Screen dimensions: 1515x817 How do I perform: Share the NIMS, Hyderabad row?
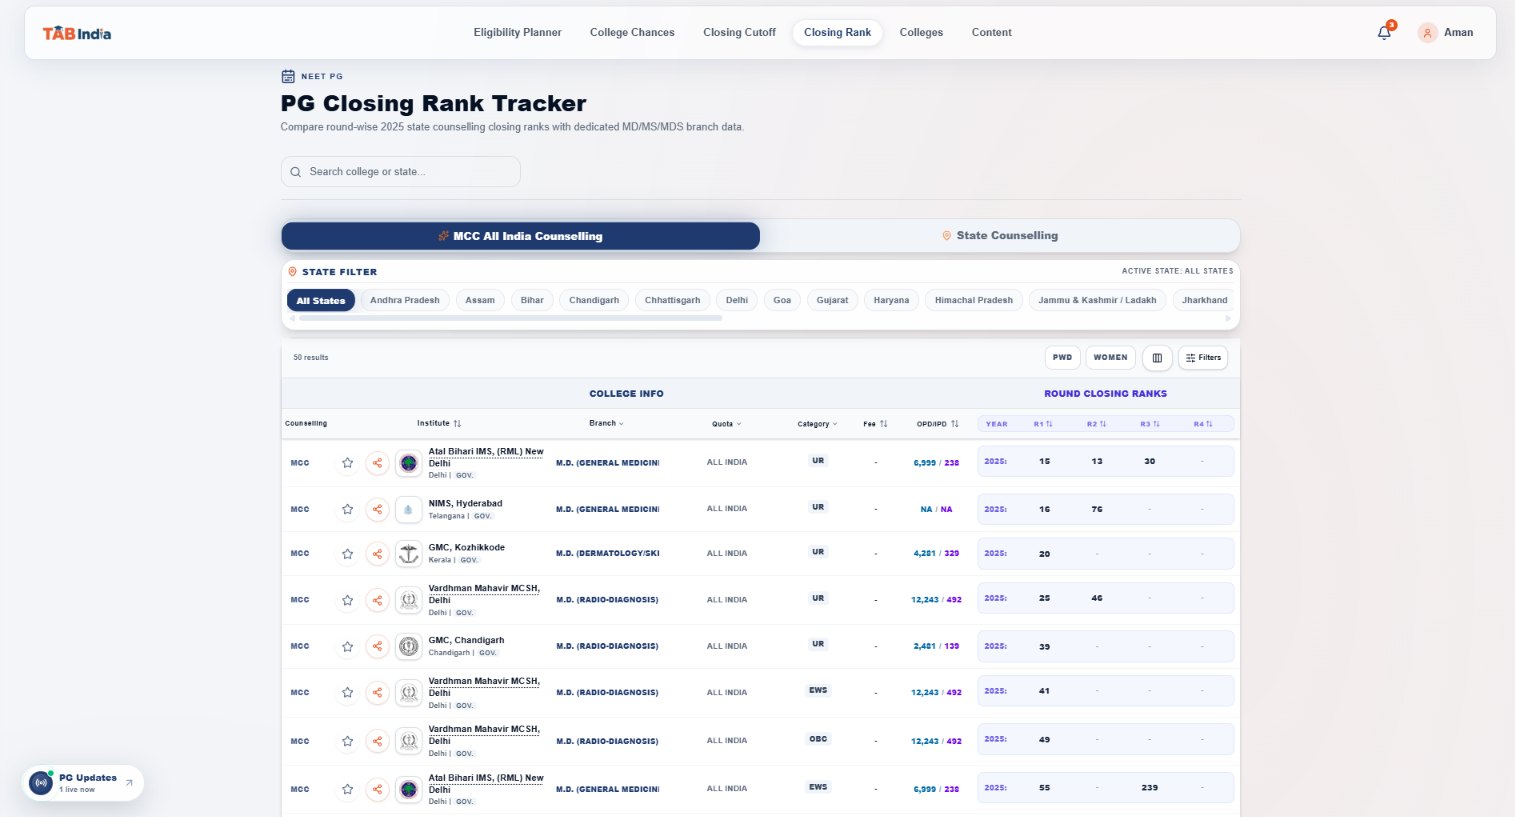coord(377,509)
